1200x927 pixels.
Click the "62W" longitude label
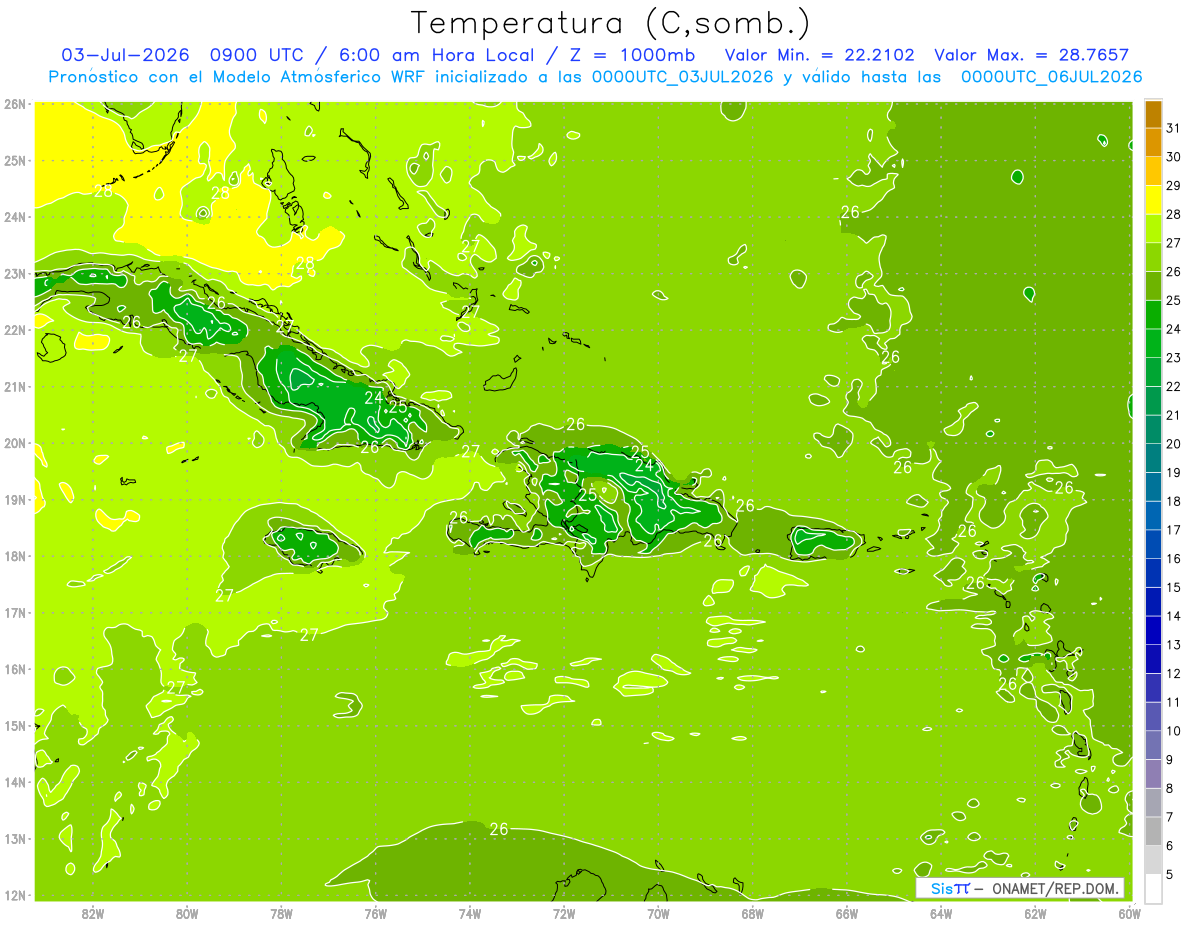point(1035,913)
